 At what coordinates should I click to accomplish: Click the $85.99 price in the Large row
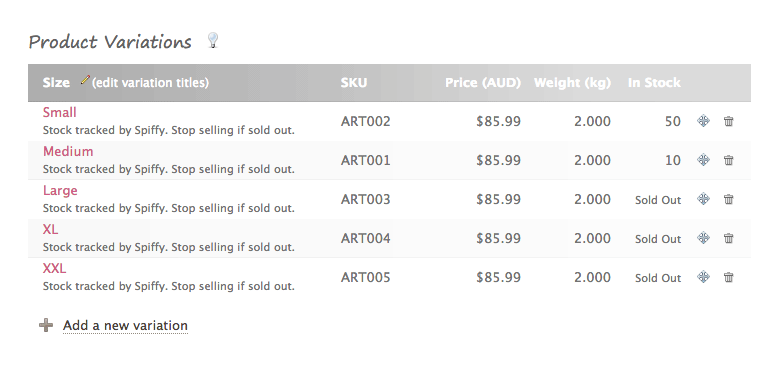tap(498, 199)
